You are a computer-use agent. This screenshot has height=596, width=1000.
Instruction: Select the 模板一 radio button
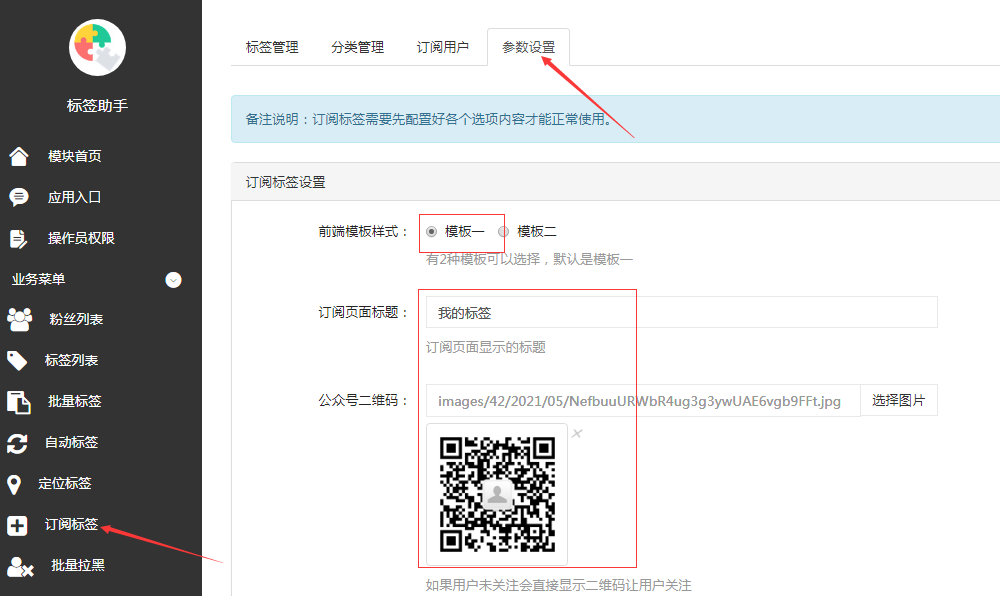pos(432,231)
